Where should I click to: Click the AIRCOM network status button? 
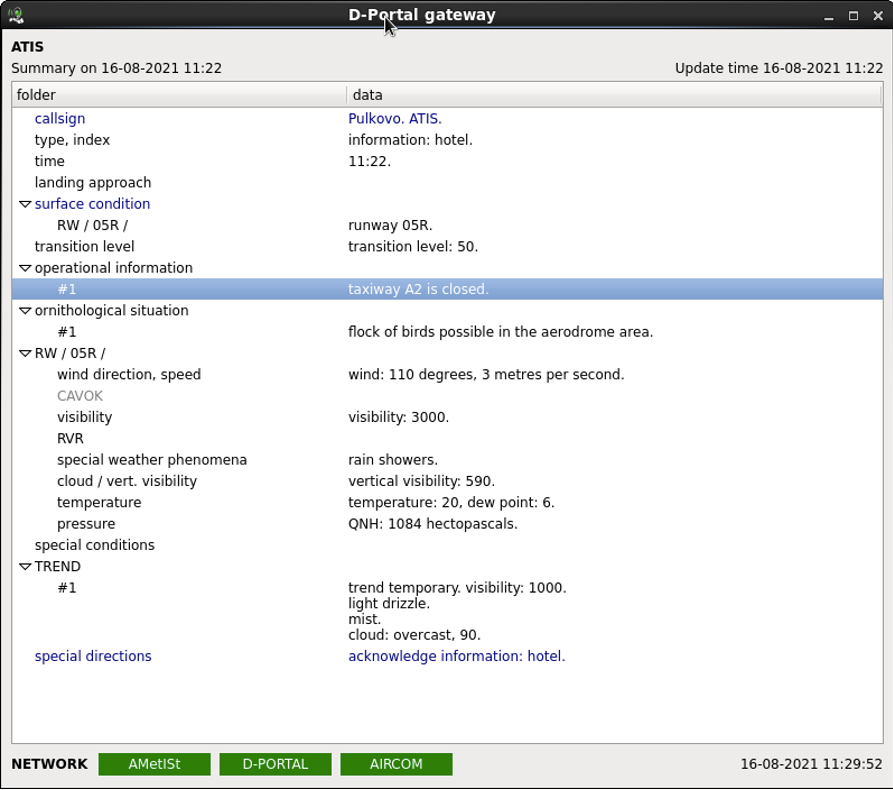pyautogui.click(x=396, y=764)
